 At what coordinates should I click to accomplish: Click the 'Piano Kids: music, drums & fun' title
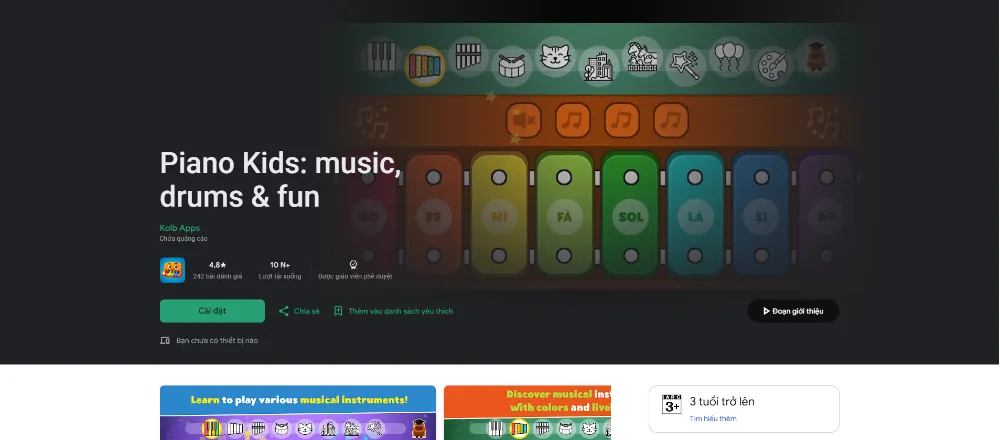280,180
